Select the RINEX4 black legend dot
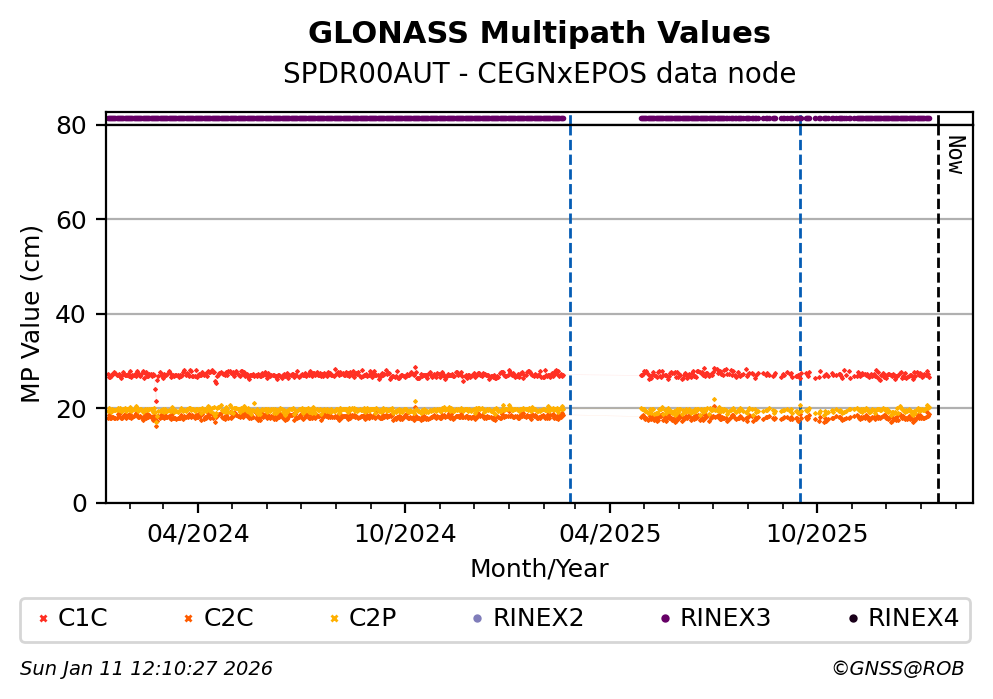The height and width of the screenshot is (699, 993). tap(853, 619)
